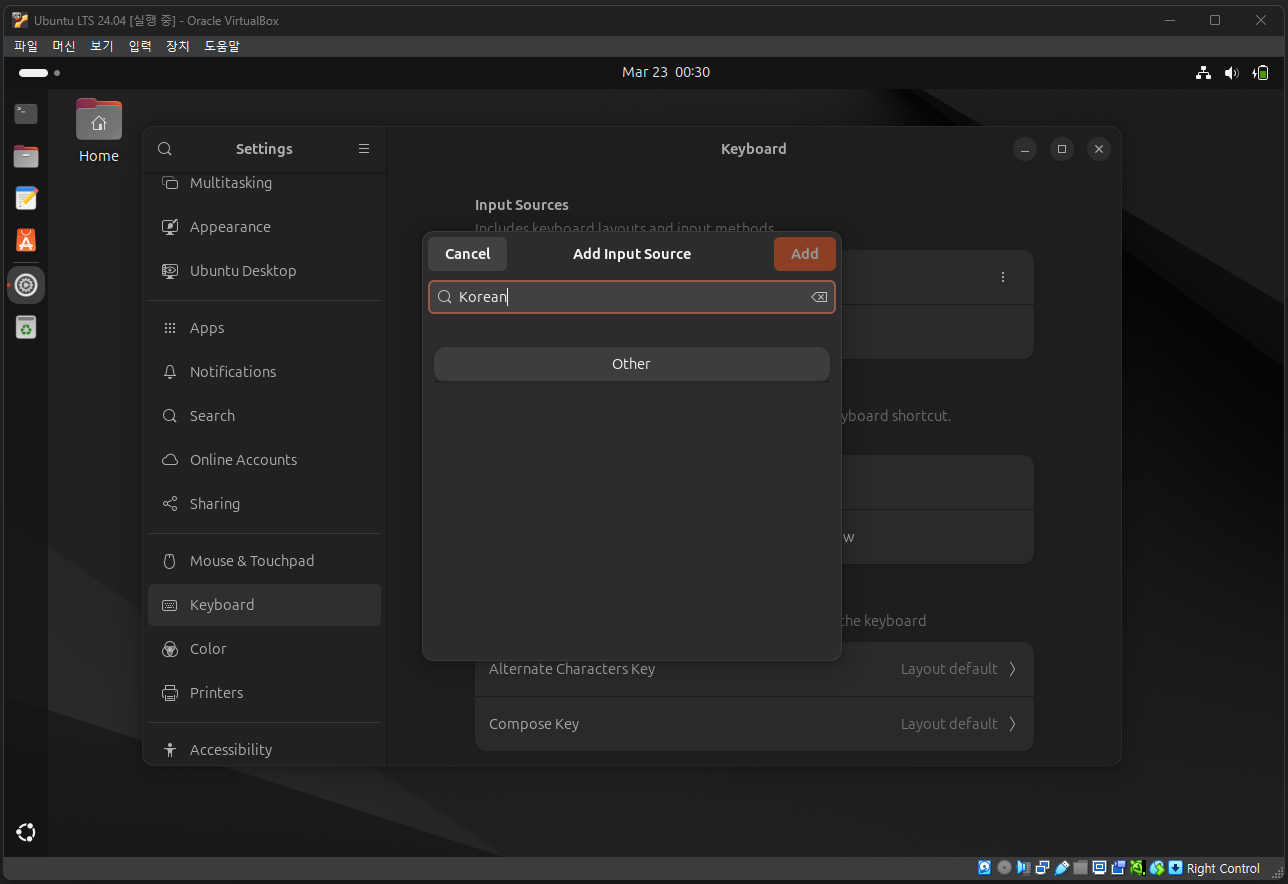Click the Compose Key chevron
This screenshot has height=884, width=1288.
click(x=1012, y=724)
